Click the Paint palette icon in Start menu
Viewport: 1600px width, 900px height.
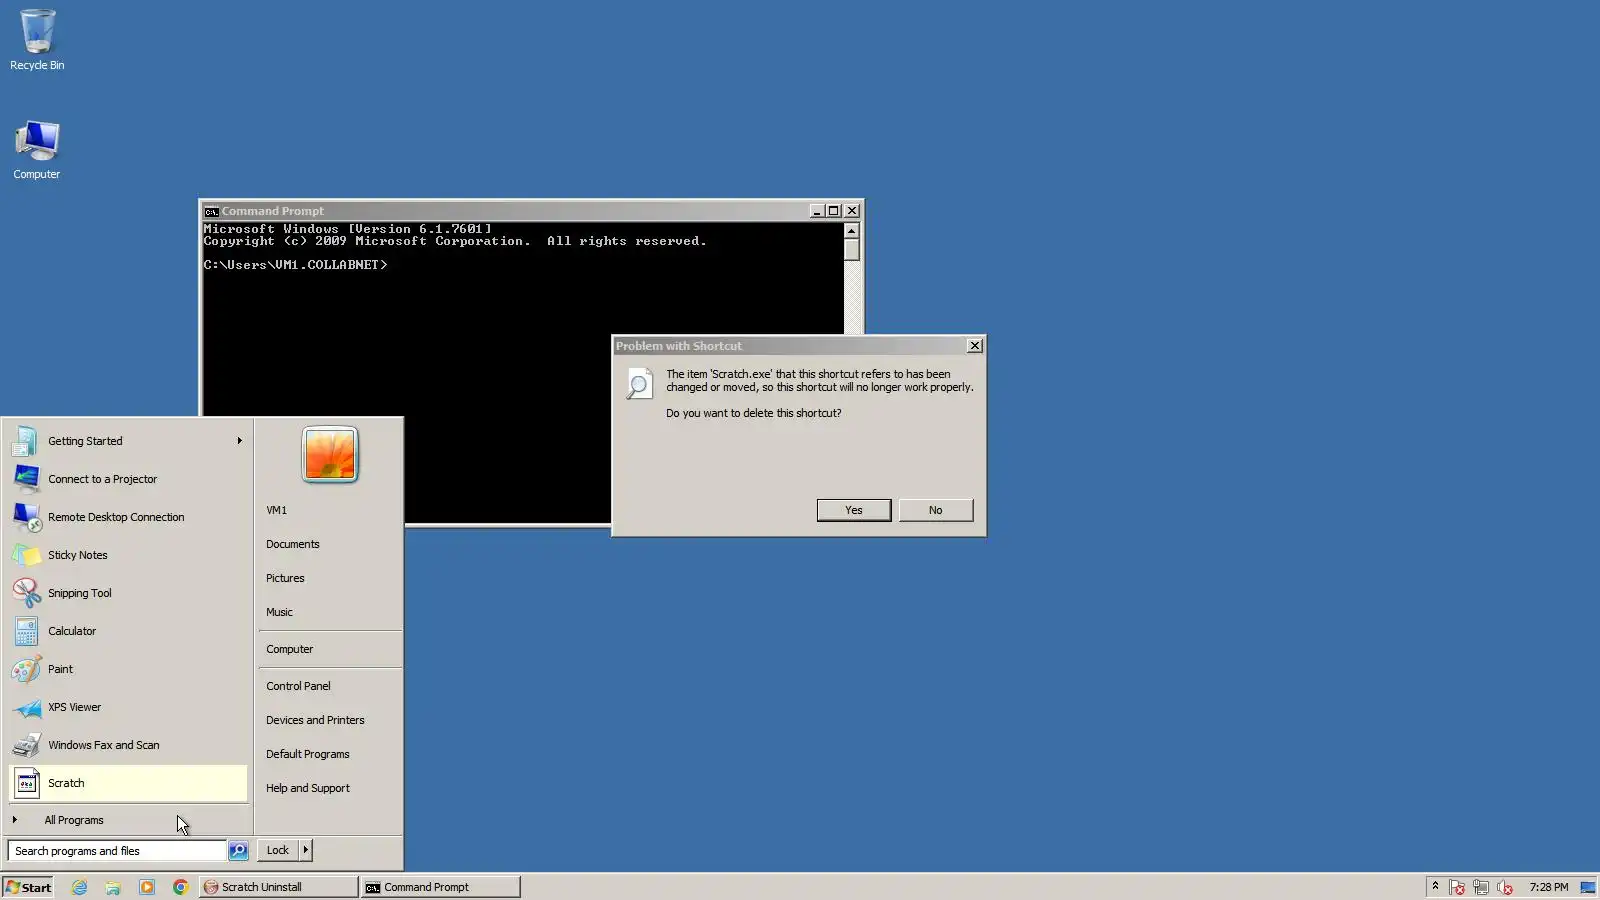point(27,669)
